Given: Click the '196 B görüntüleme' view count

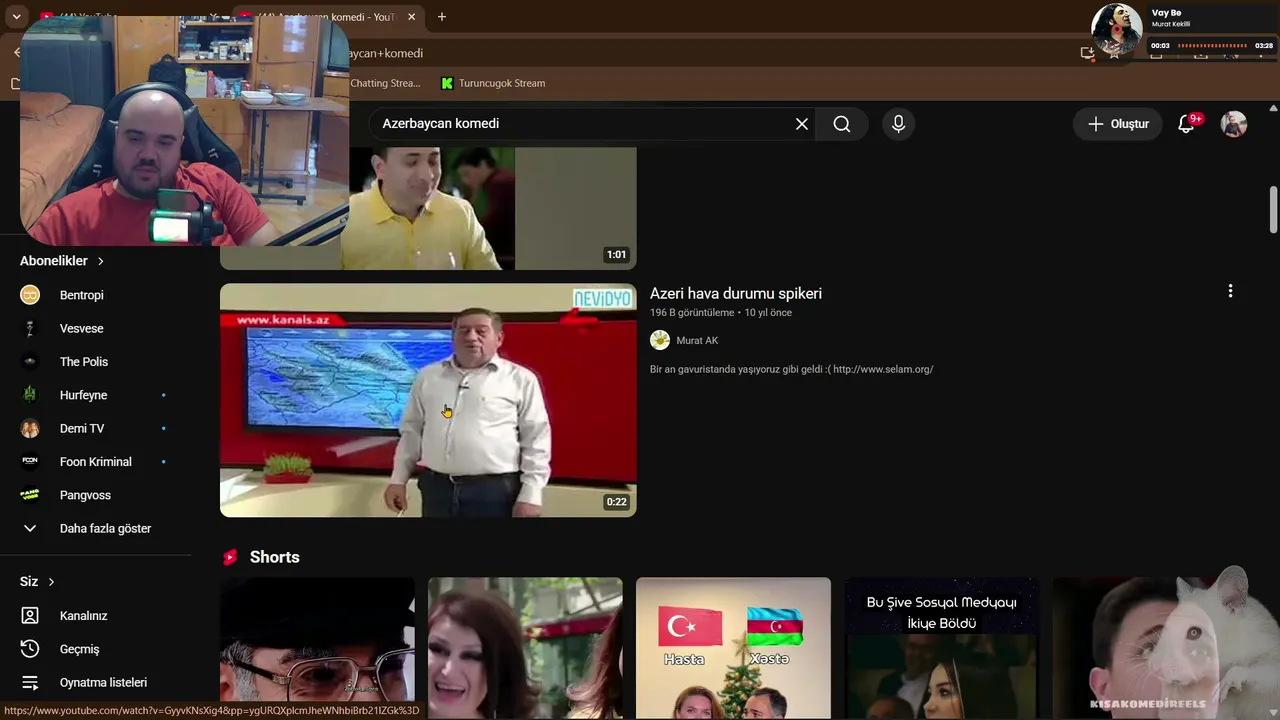Looking at the screenshot, I should pyautogui.click(x=692, y=313).
